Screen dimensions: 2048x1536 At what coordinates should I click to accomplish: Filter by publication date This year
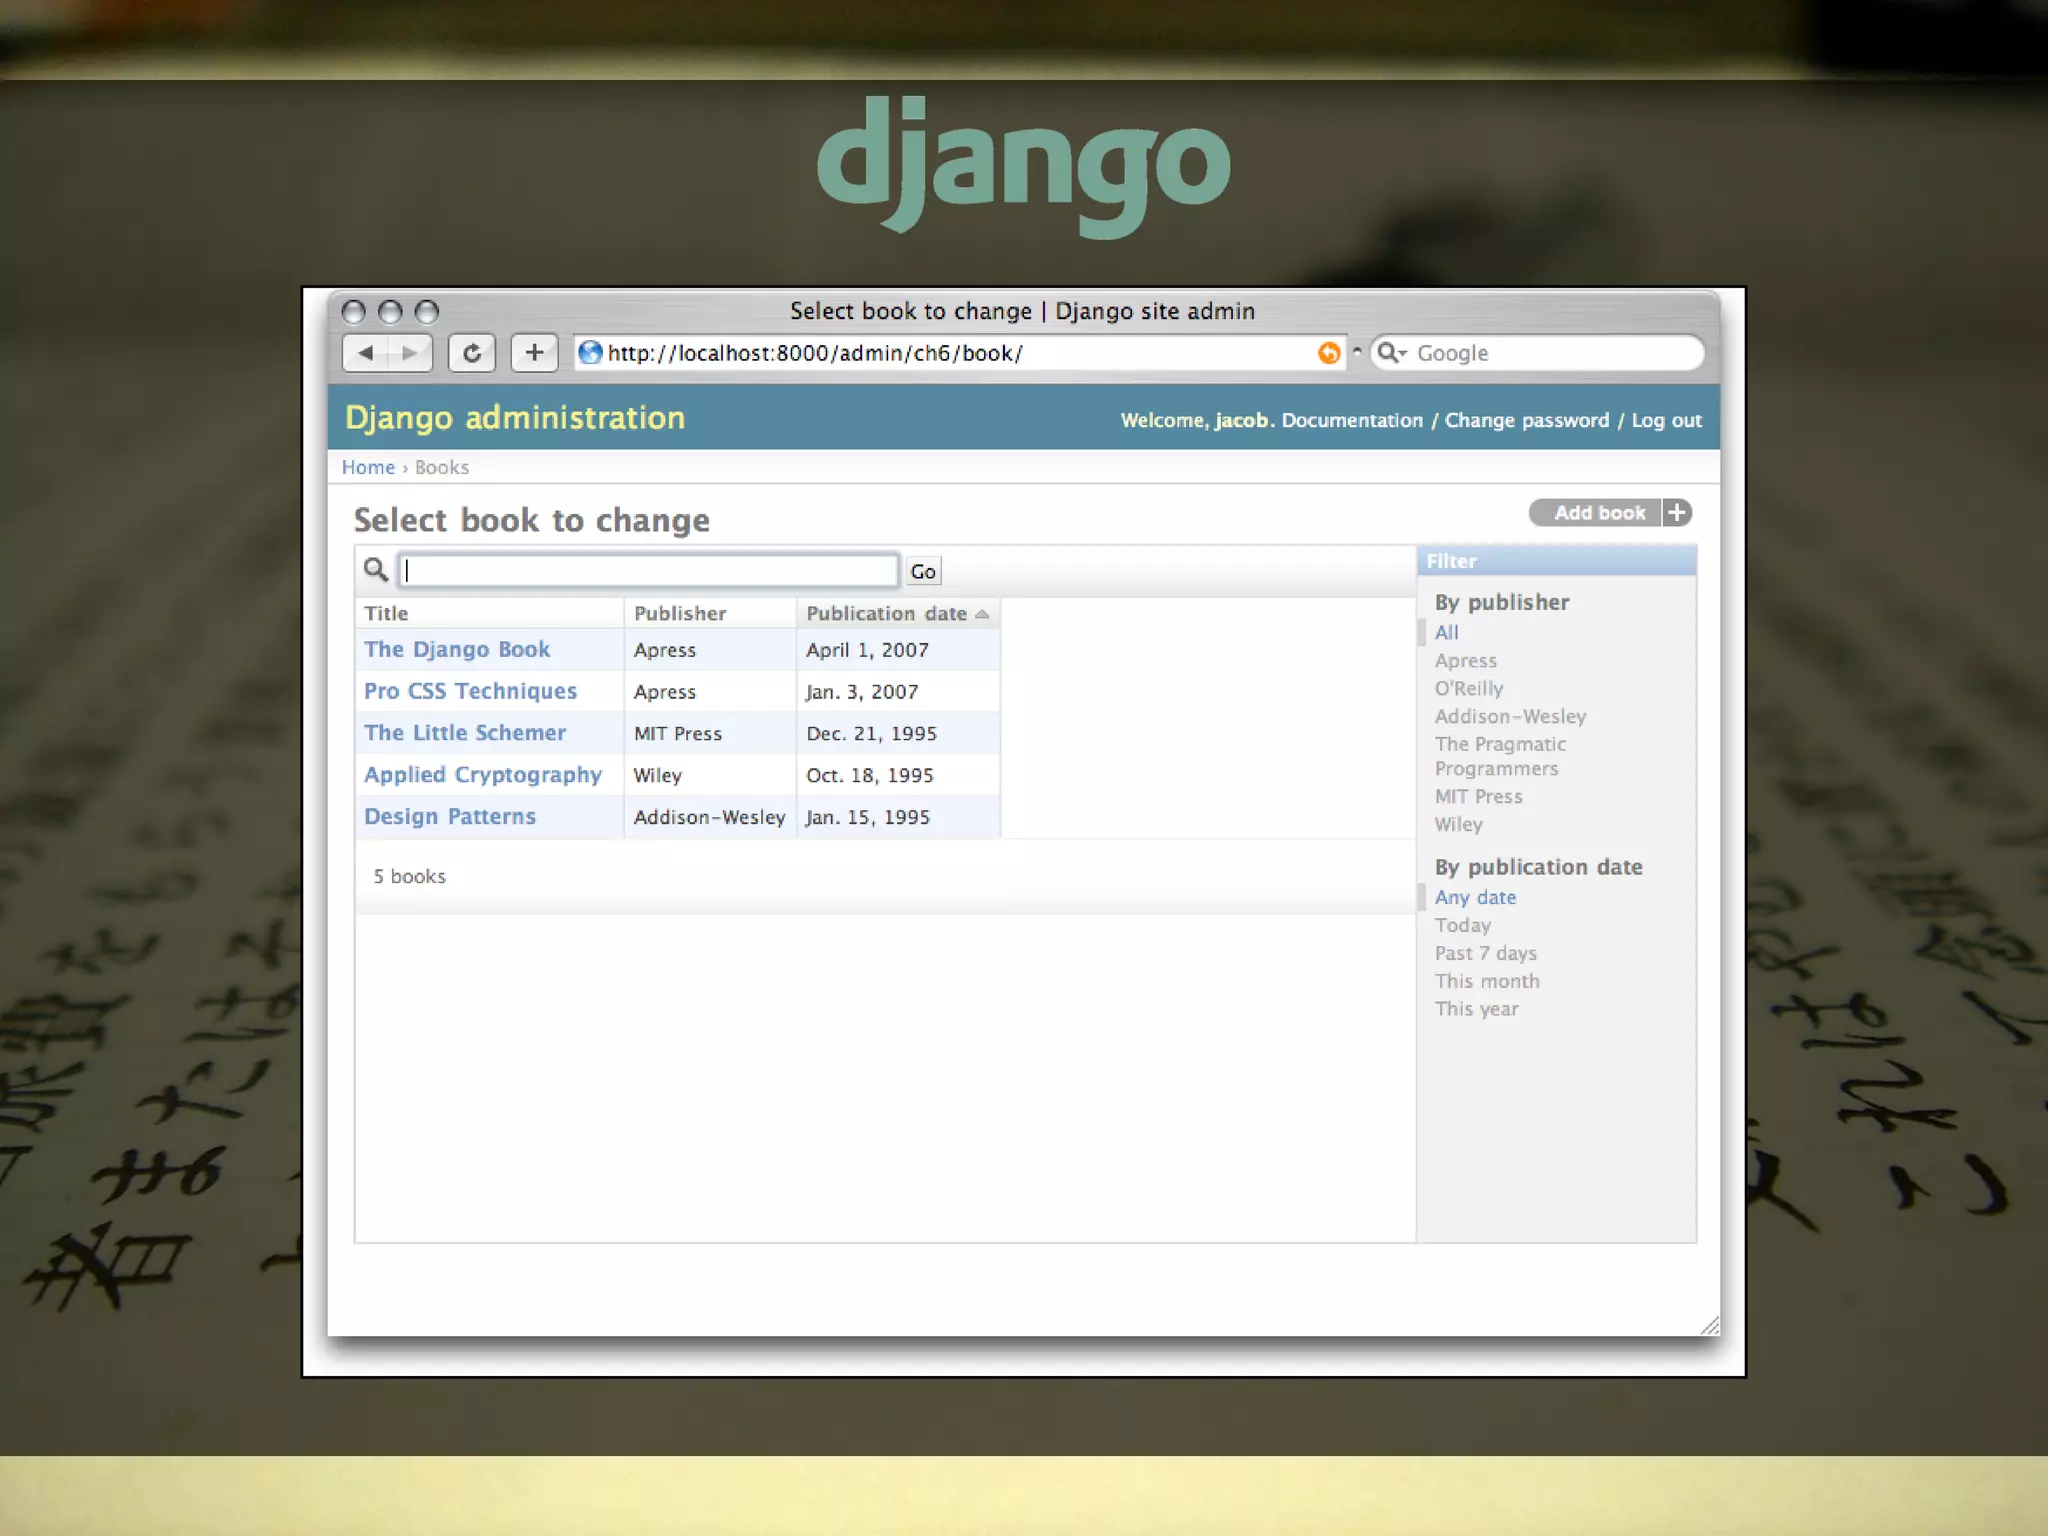coord(1476,1009)
